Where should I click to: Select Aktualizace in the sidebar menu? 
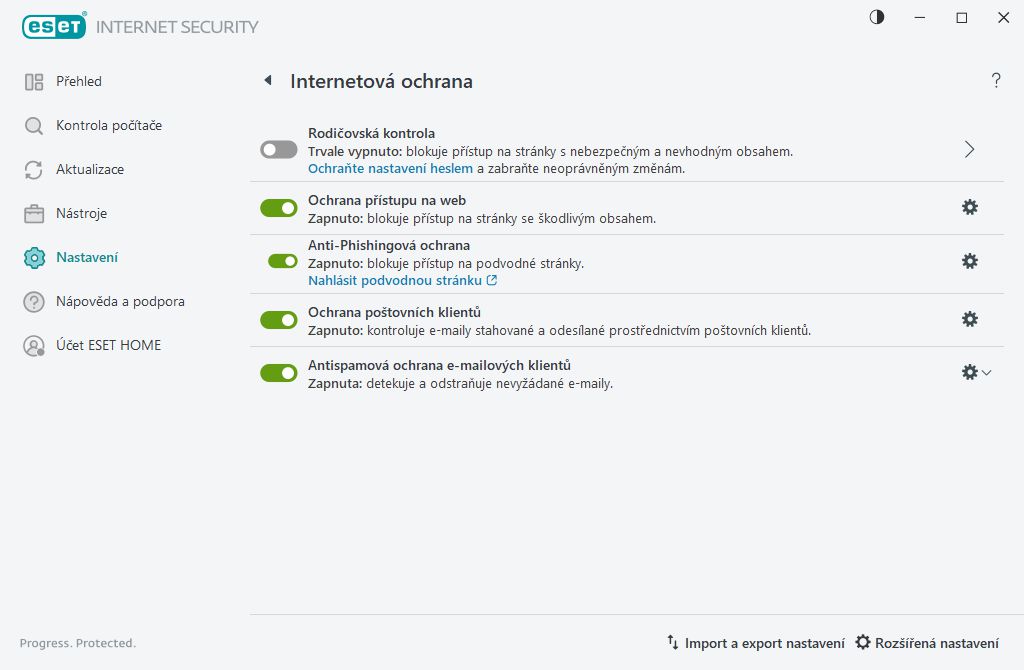coord(90,169)
